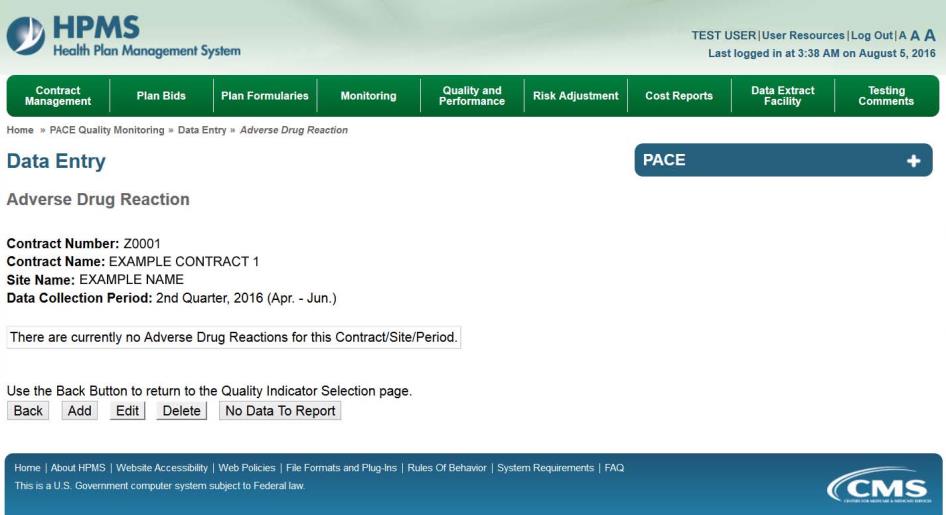Open the Cost Reports menu
946x515 pixels.
click(679, 96)
